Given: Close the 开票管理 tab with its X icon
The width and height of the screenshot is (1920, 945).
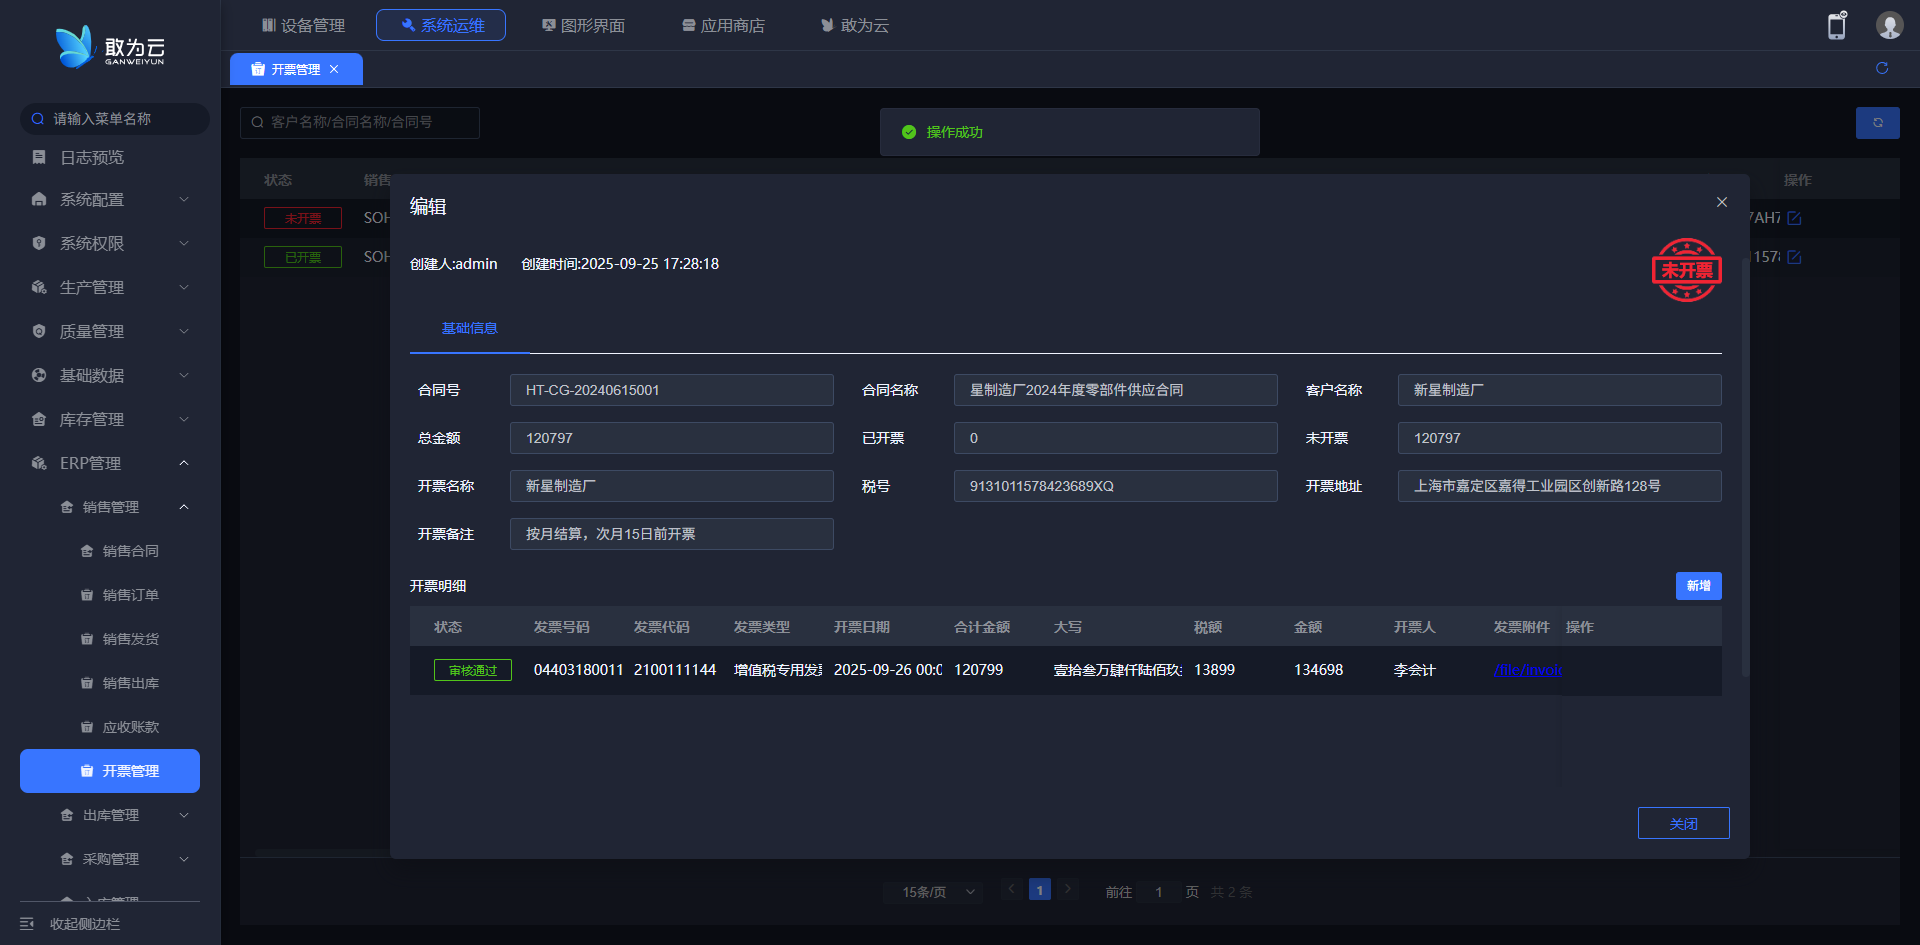Looking at the screenshot, I should [334, 69].
